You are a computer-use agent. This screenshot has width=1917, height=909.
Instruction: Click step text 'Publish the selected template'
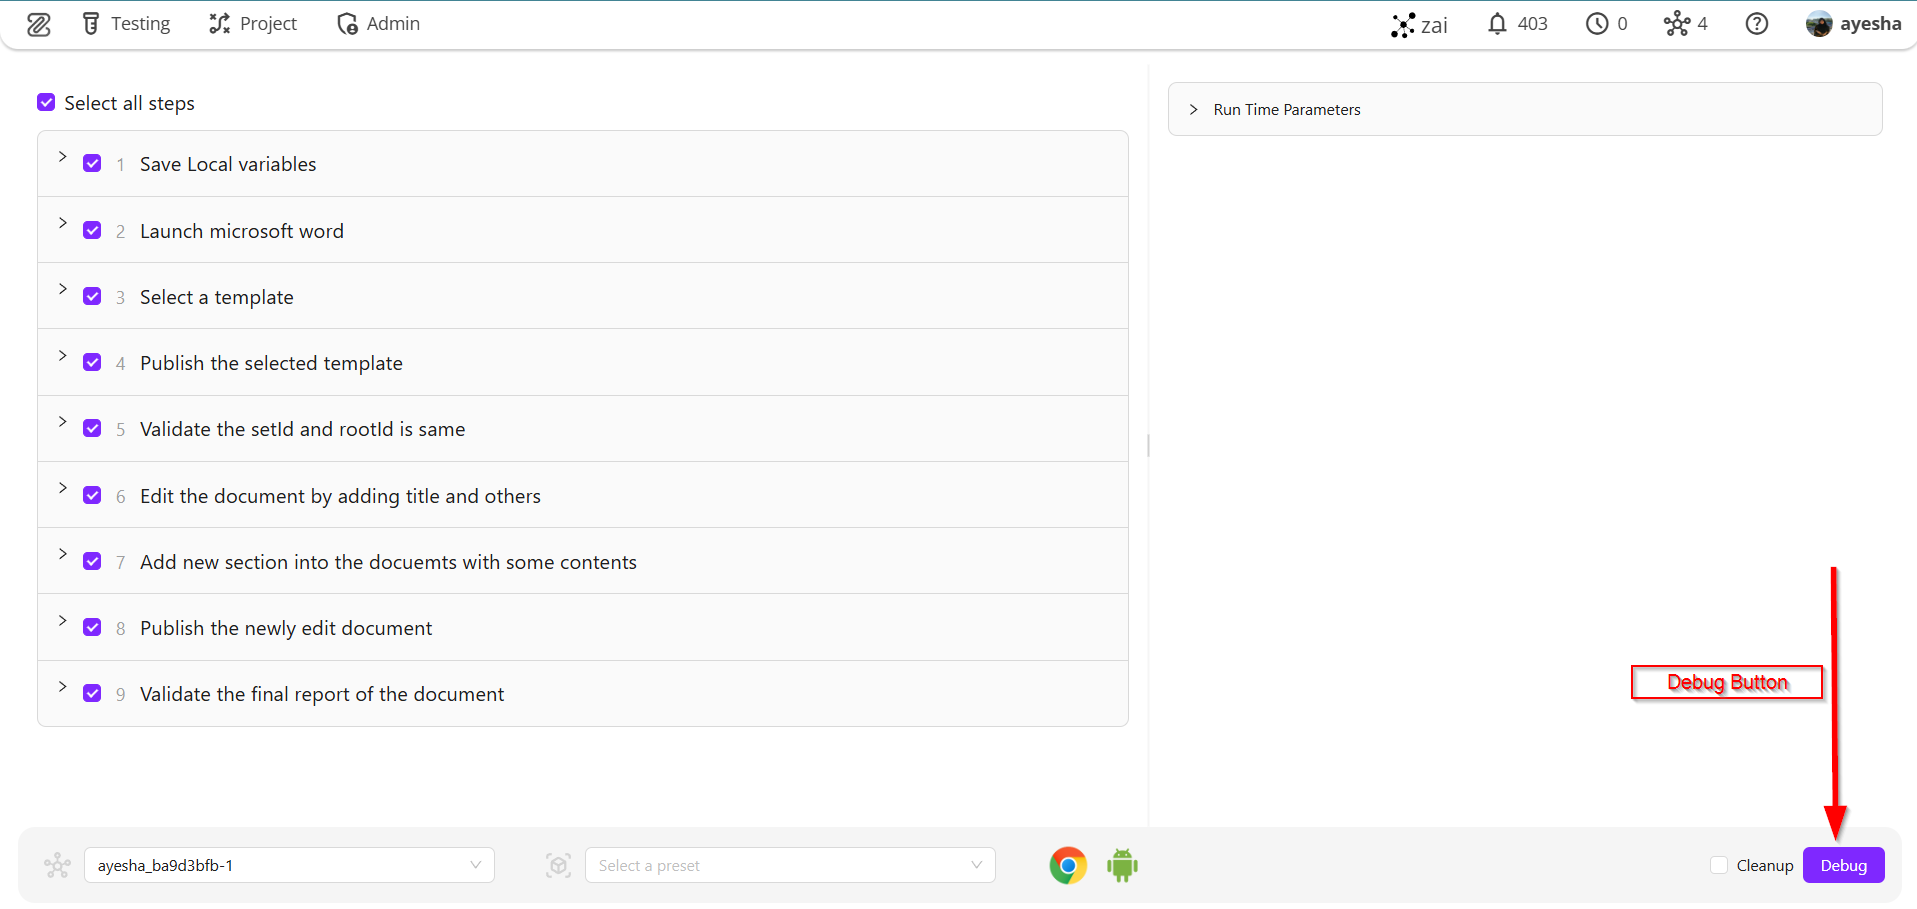[x=271, y=363]
